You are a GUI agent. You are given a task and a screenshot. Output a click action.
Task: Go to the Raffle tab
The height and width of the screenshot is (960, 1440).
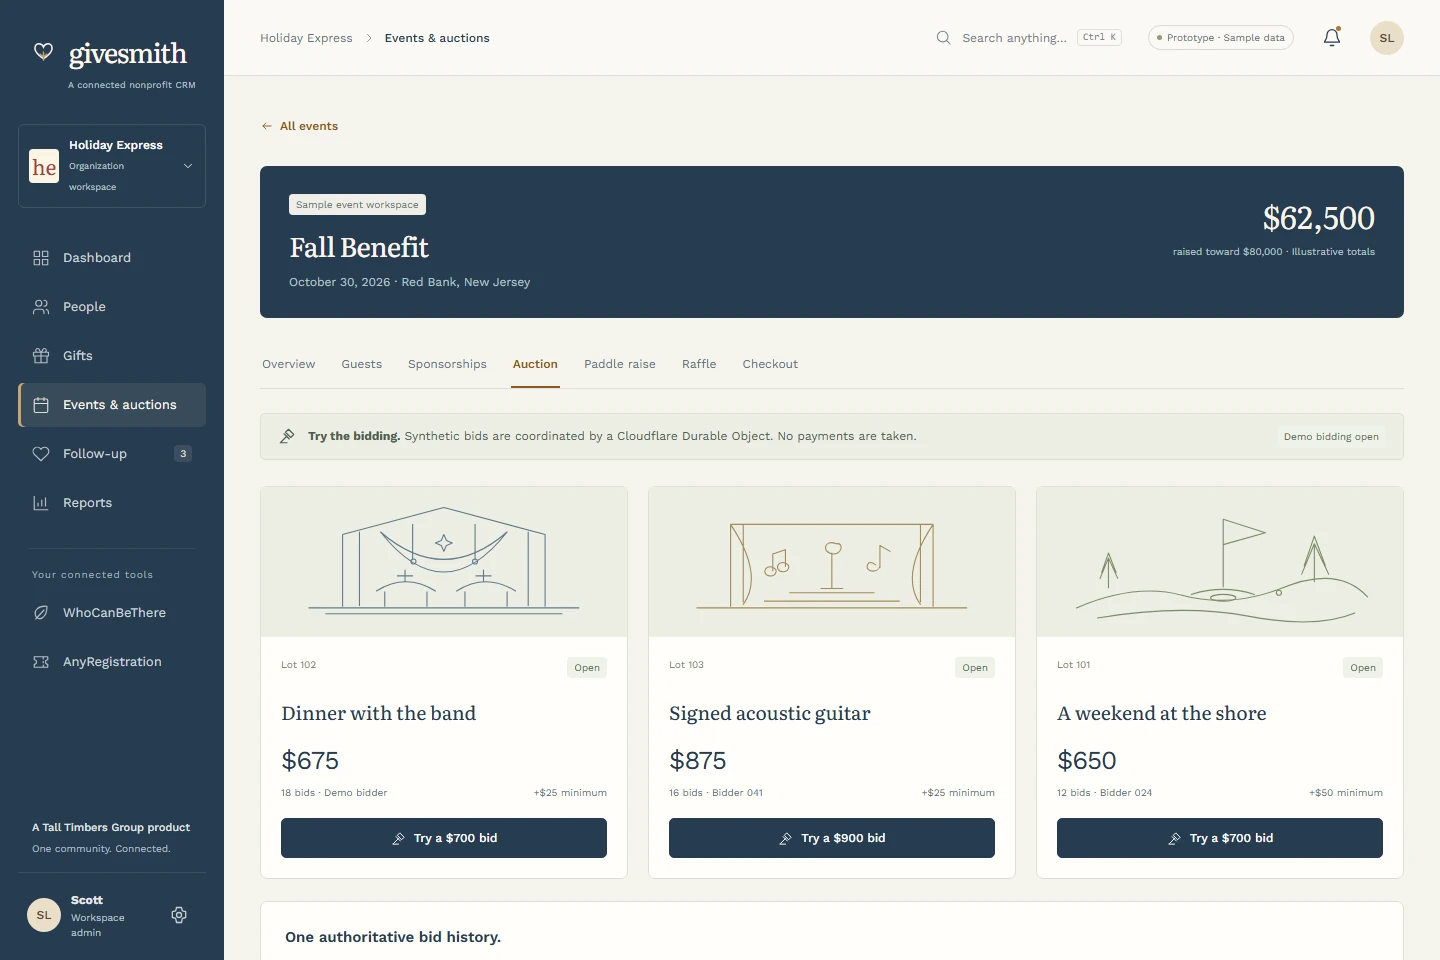pyautogui.click(x=699, y=364)
